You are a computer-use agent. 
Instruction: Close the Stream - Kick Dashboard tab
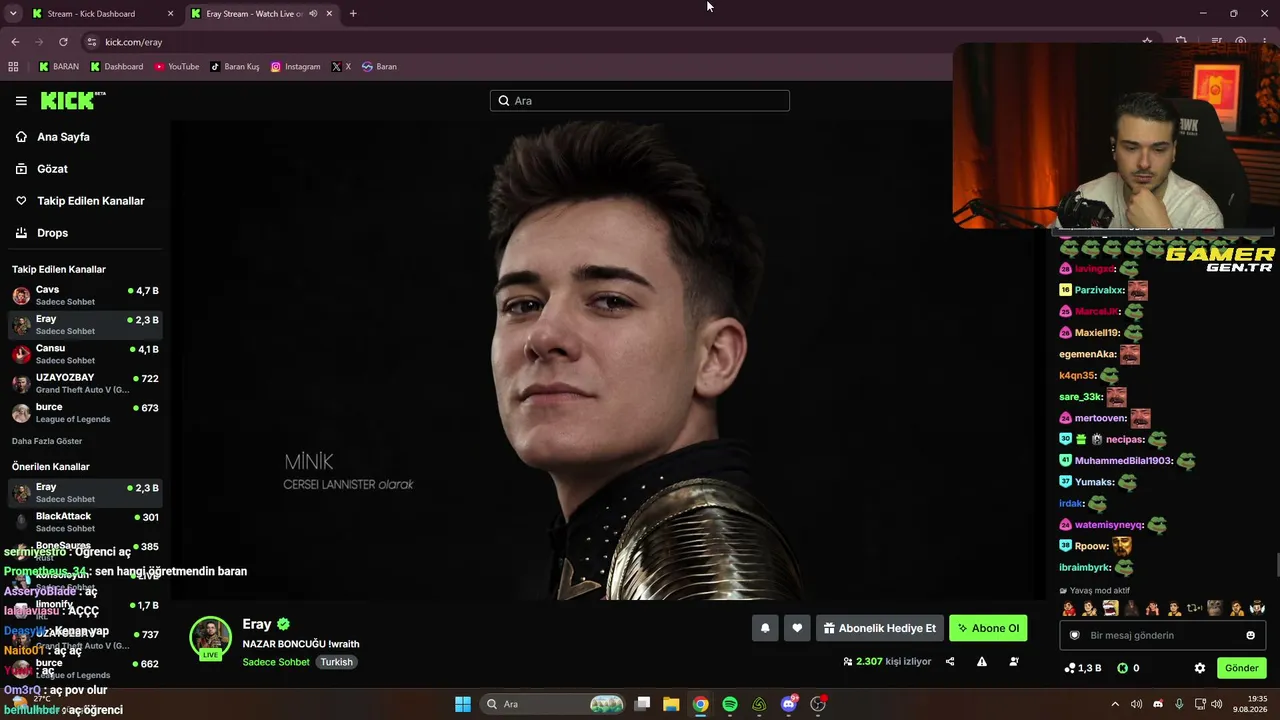(170, 14)
